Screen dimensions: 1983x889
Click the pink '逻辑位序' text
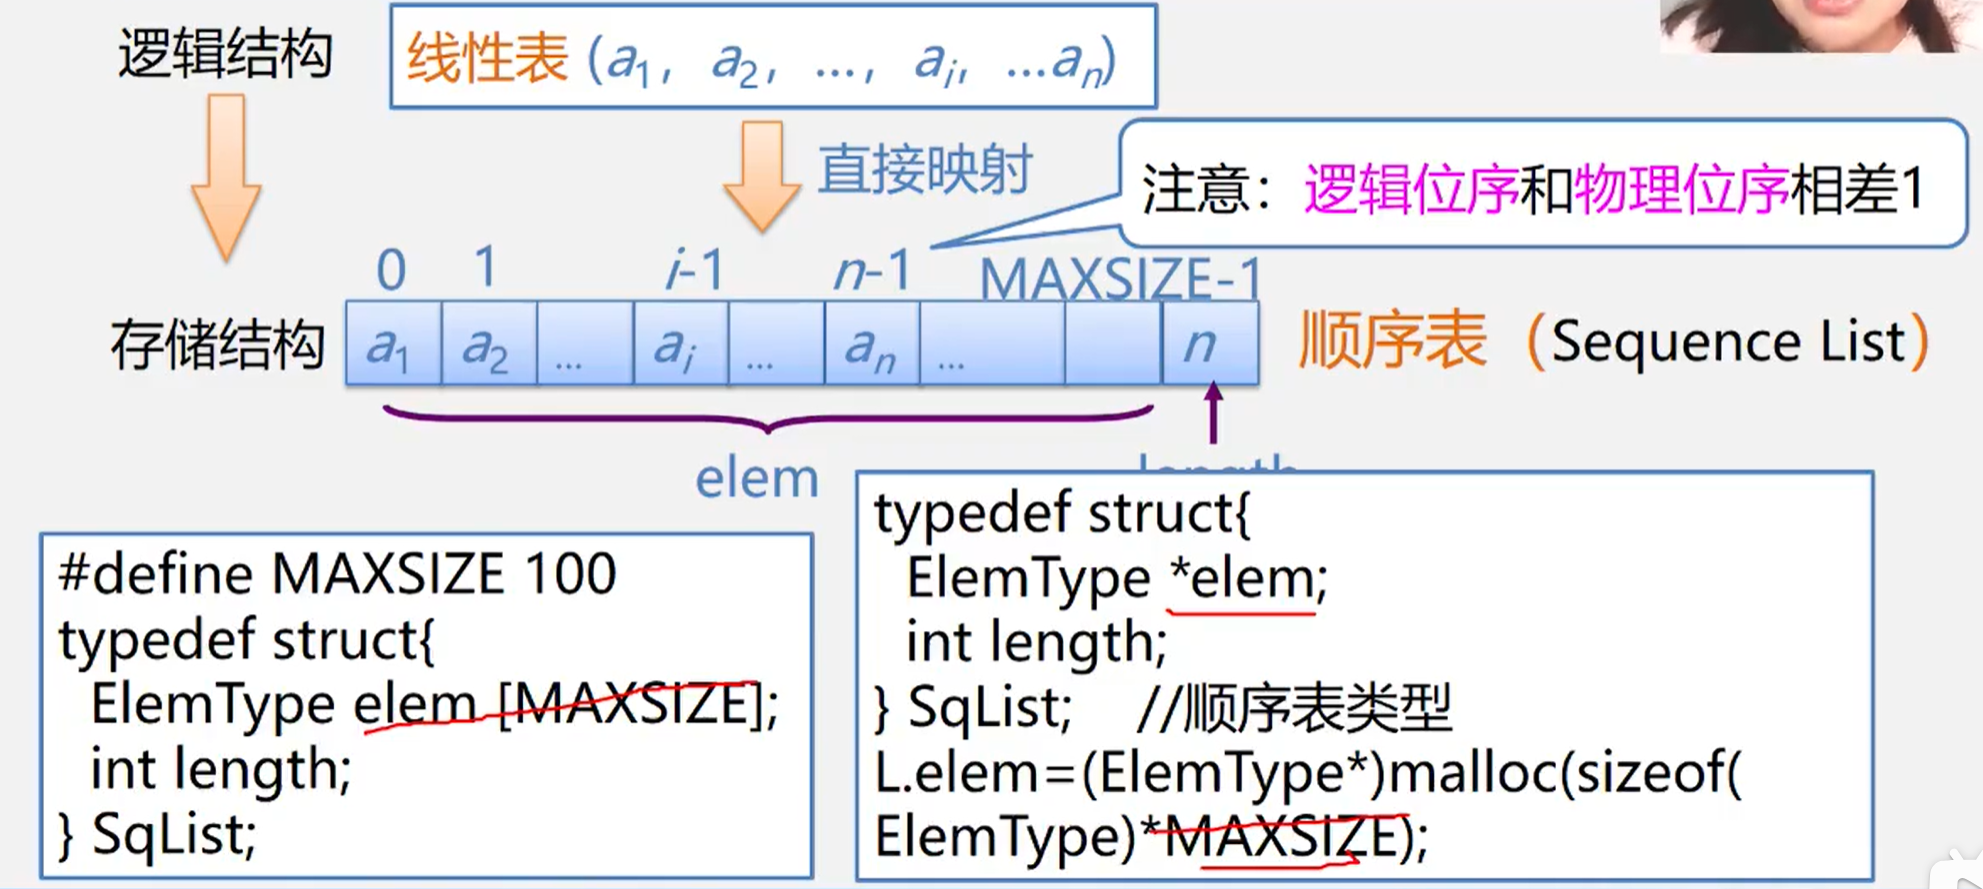pos(1411,189)
